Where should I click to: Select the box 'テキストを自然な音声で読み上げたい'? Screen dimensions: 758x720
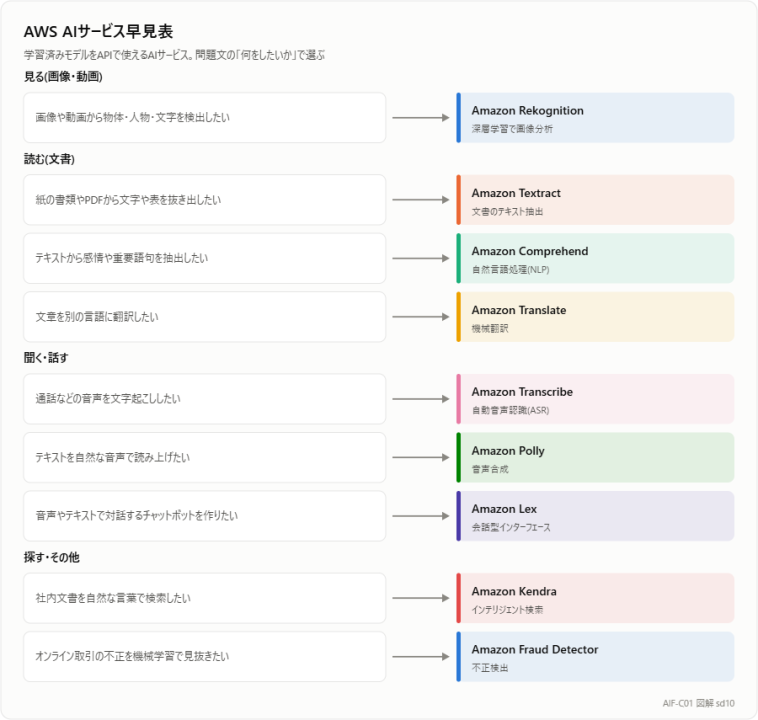204,457
